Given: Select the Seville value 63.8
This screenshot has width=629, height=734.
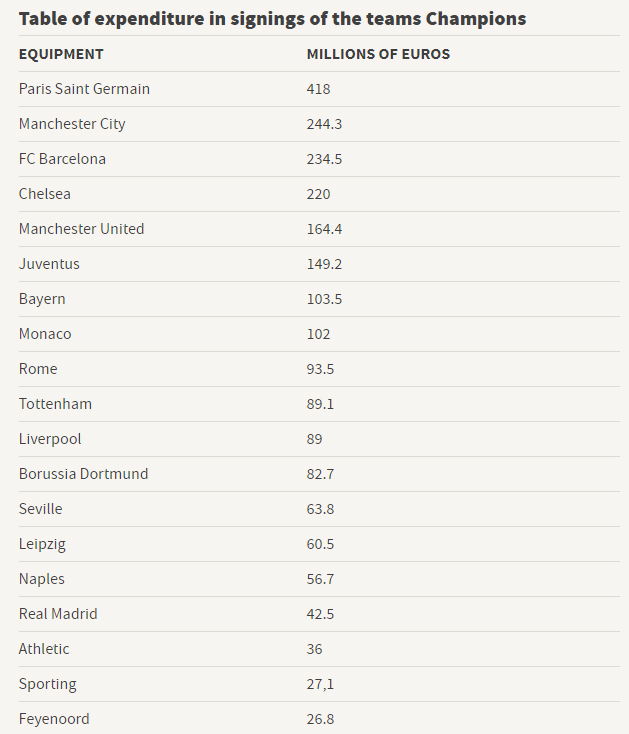Looking at the screenshot, I should coord(320,509).
